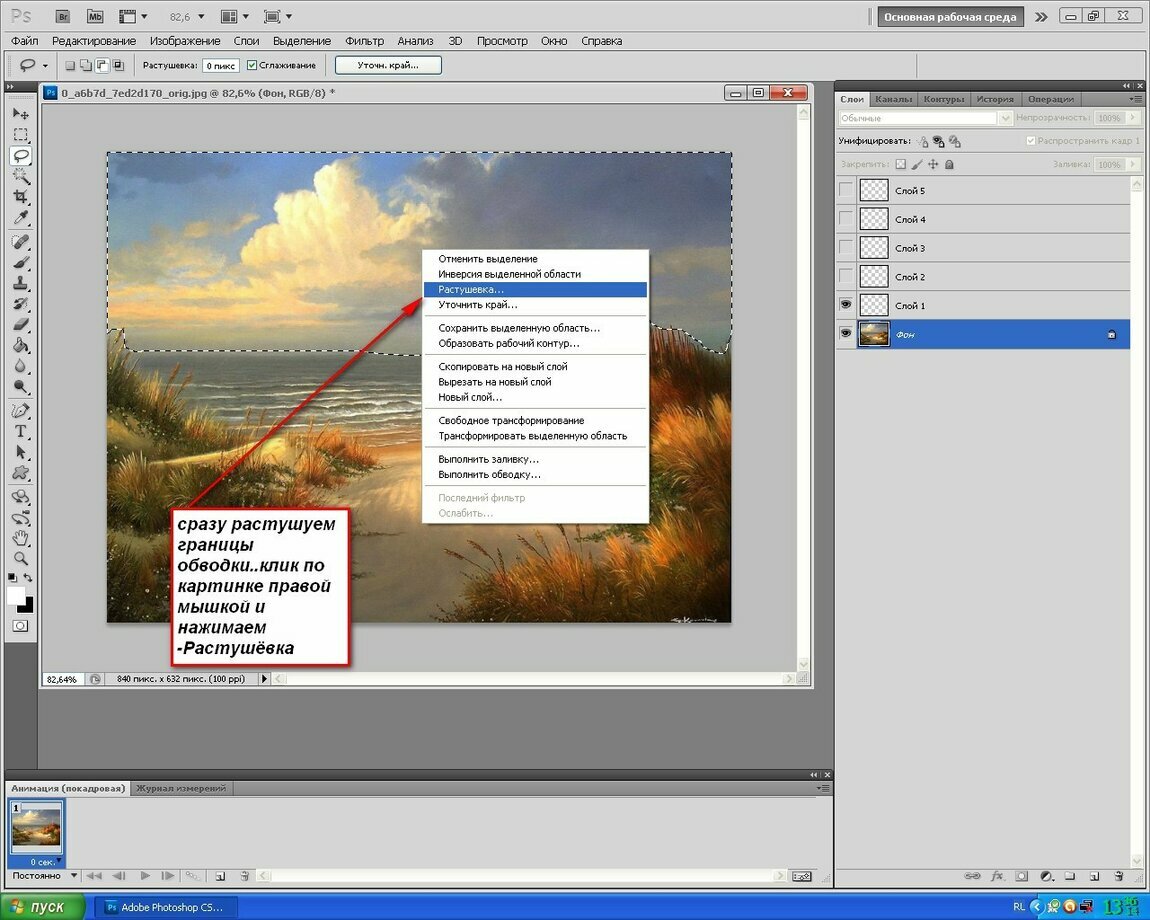Select the History Brush tool
The image size is (1150, 920).
21,304
